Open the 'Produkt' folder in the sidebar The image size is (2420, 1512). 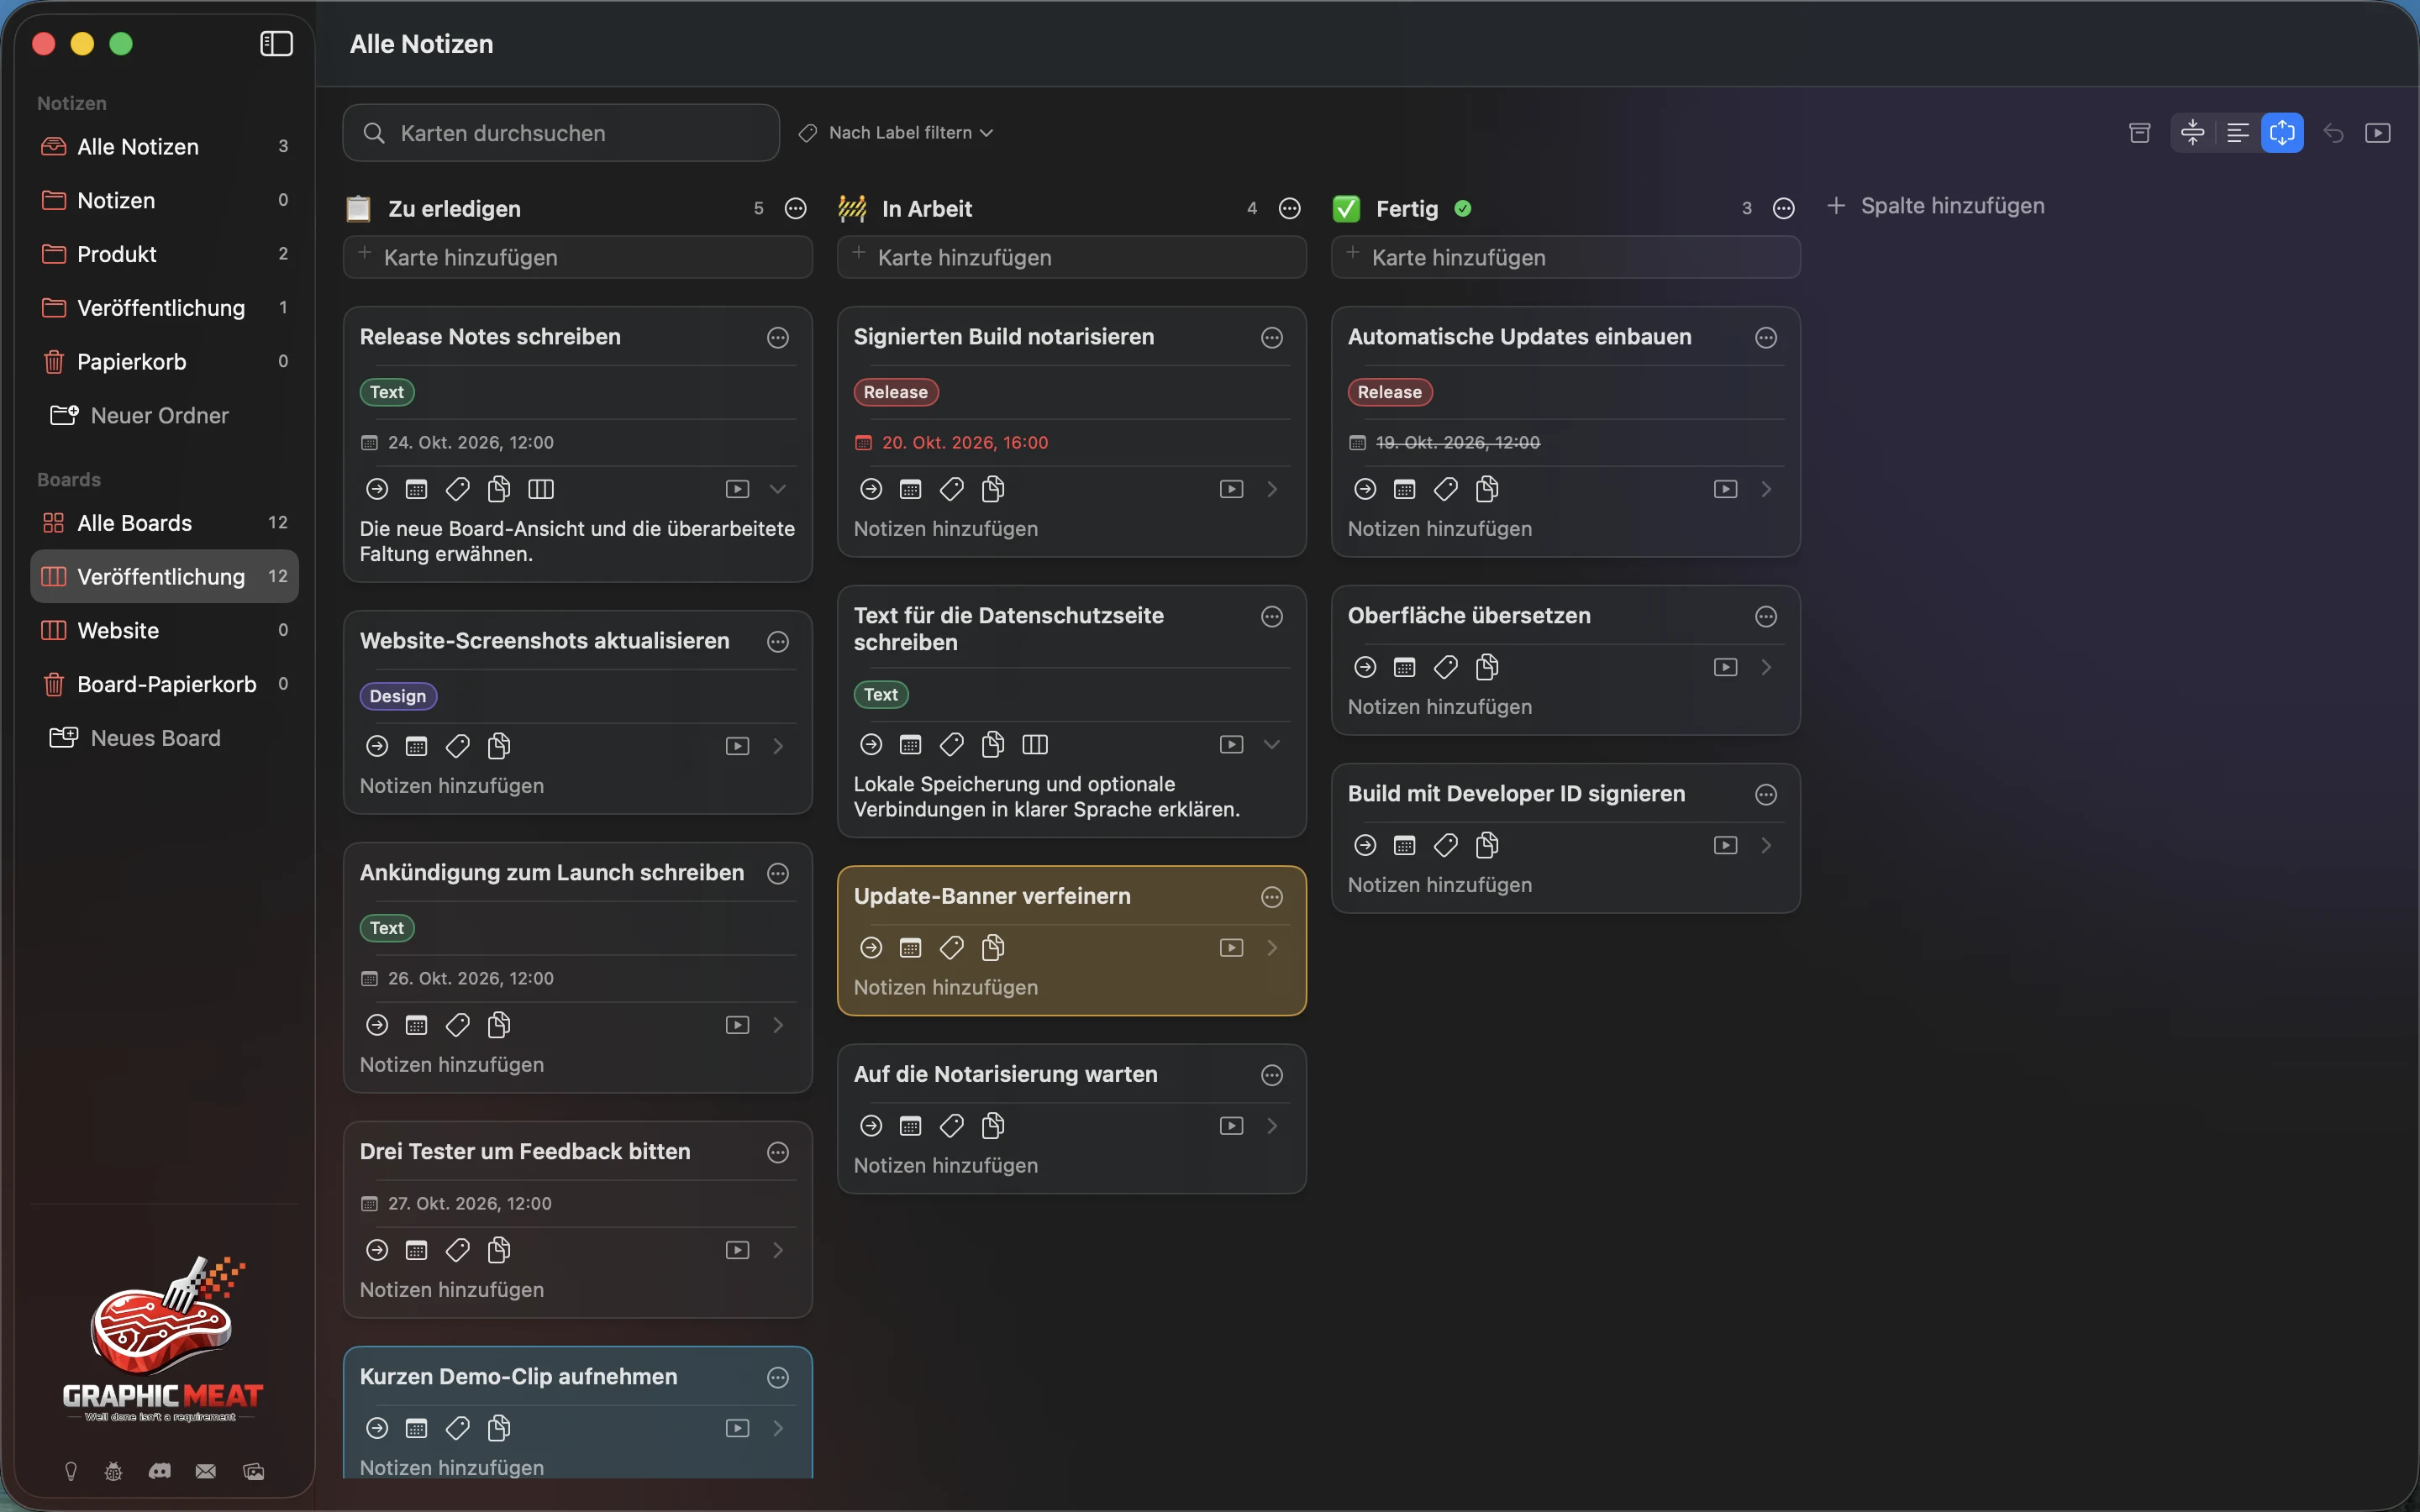tap(164, 254)
